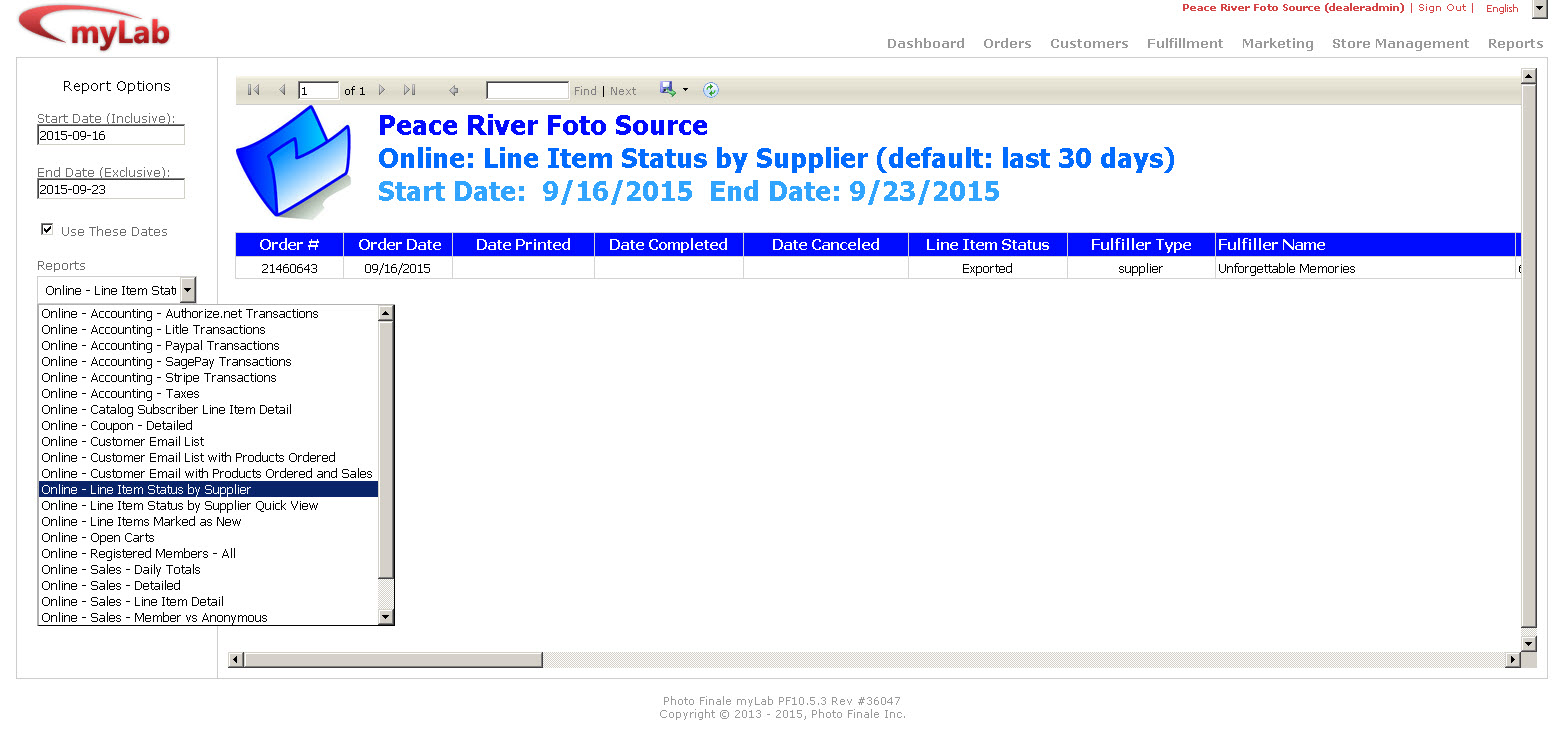Image resolution: width=1556 pixels, height=732 pixels.
Task: Click the myLab logo
Action: click(95, 27)
